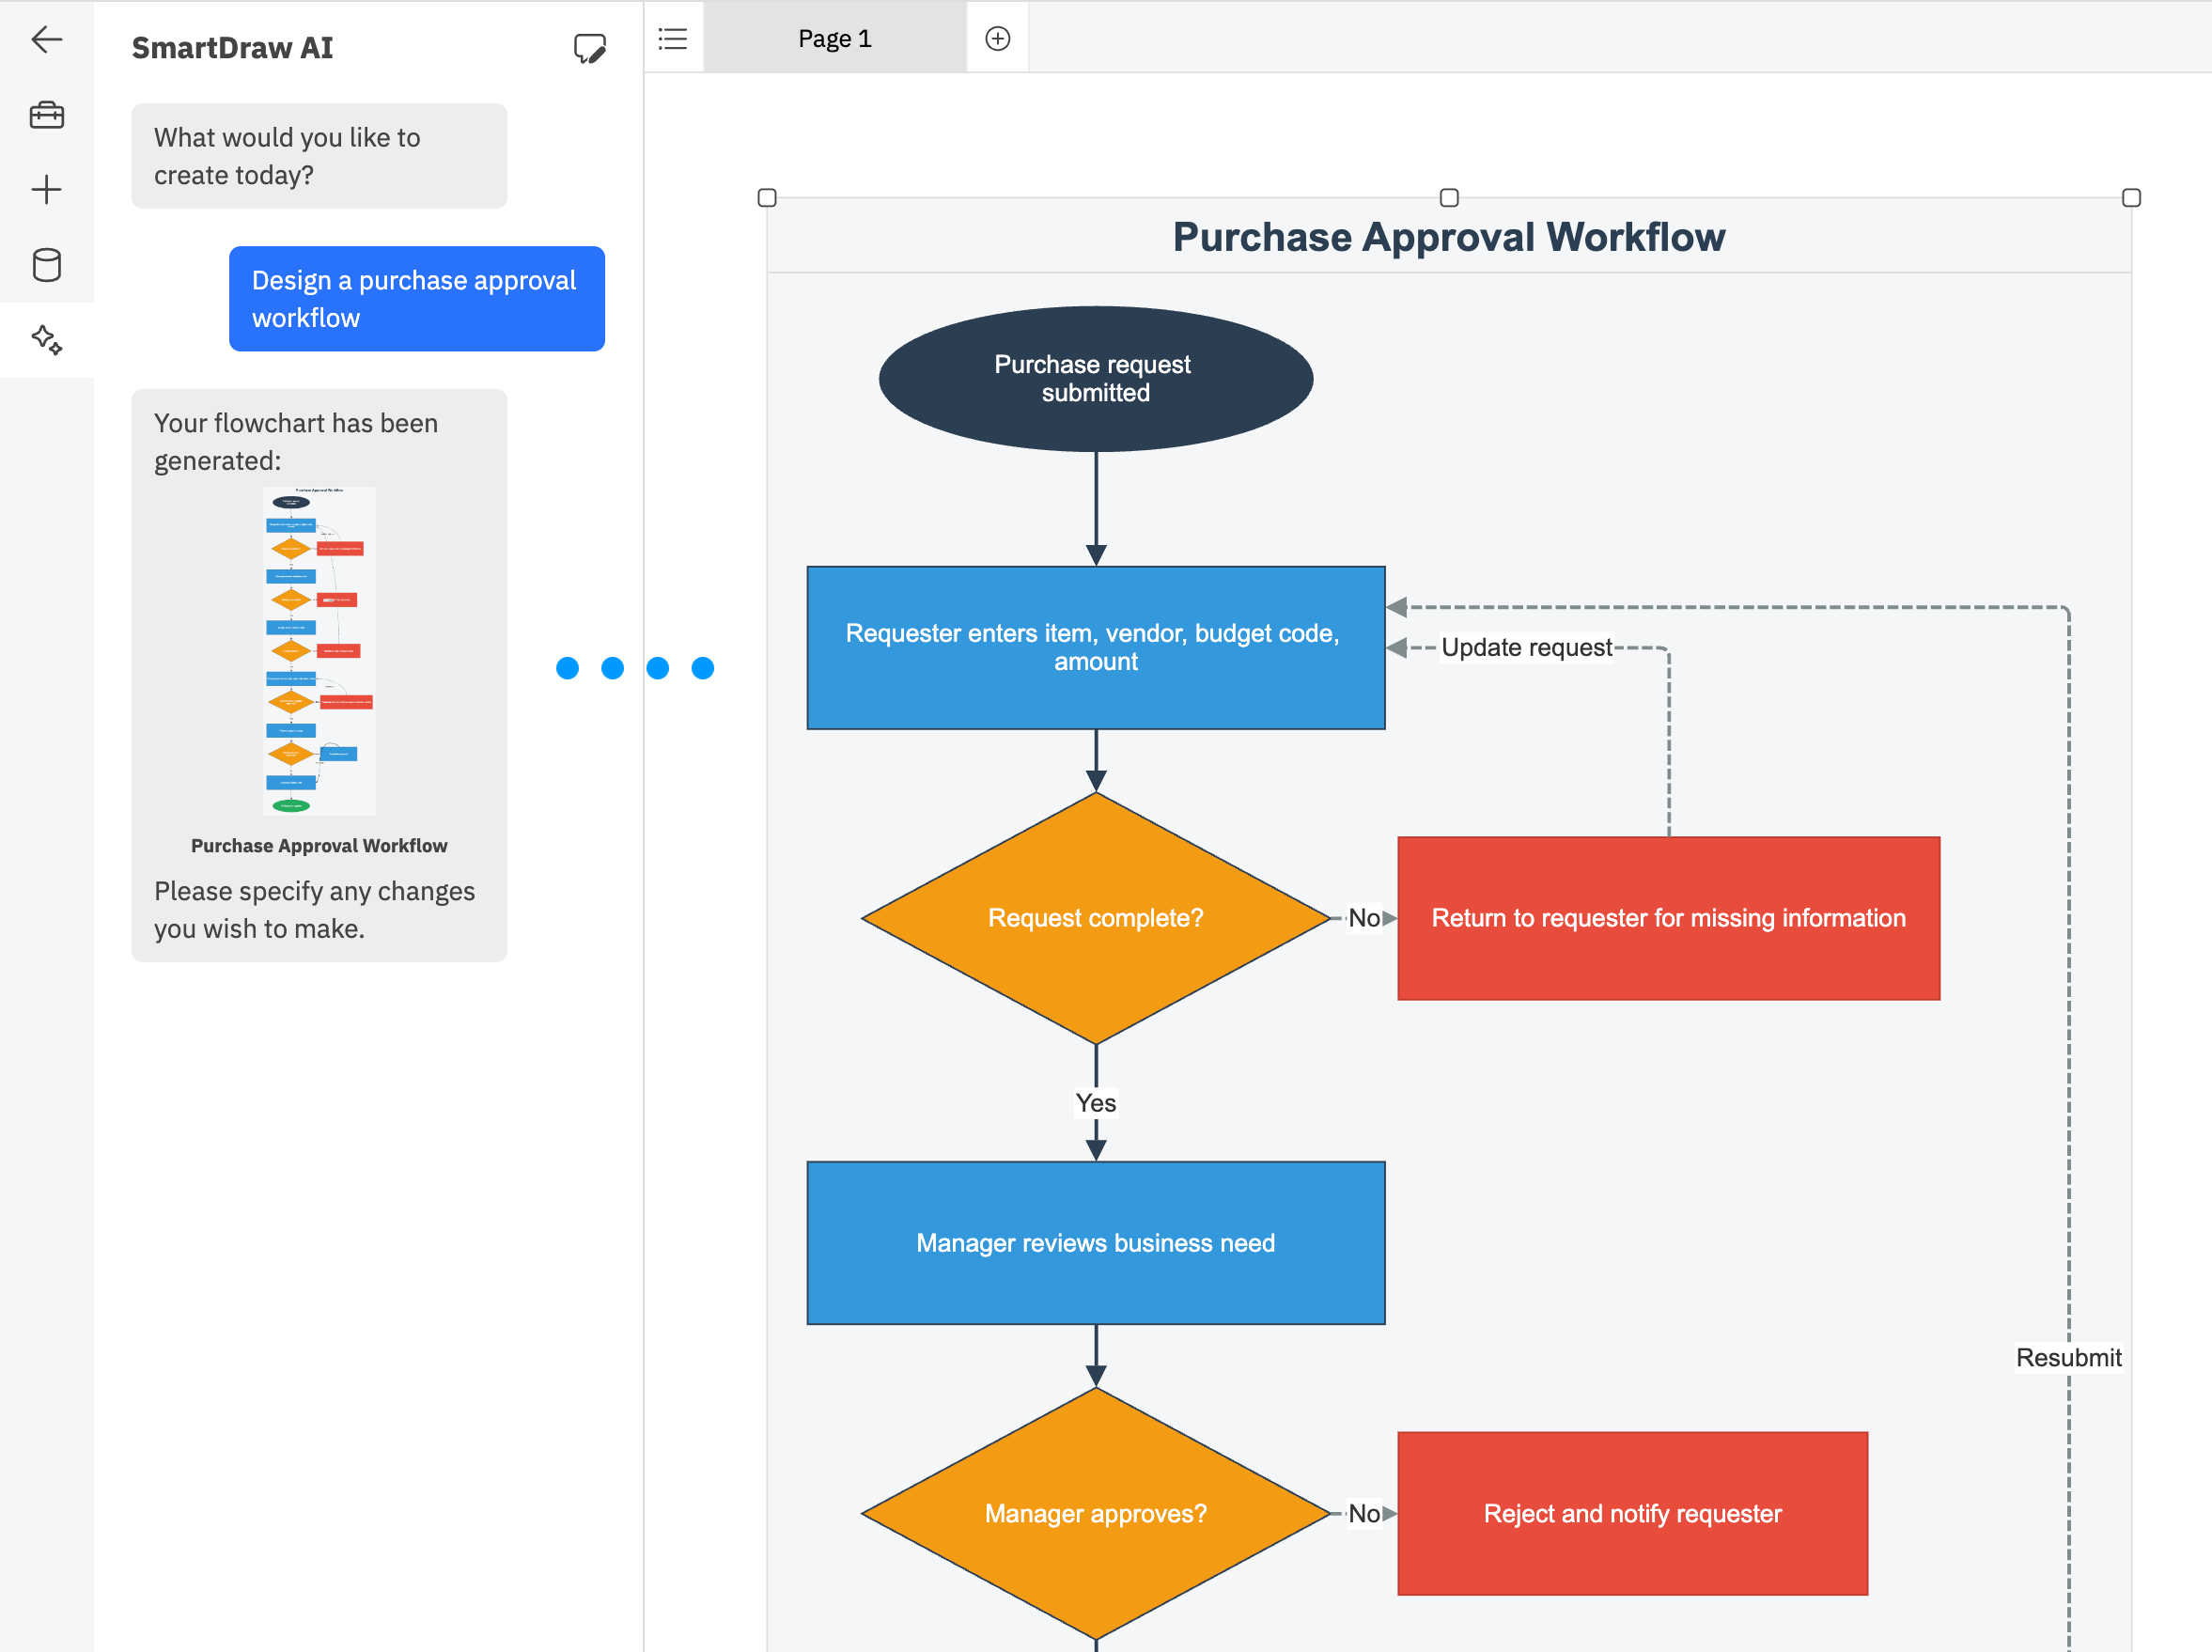
Task: Click Please specify any changes message
Action: (x=314, y=909)
